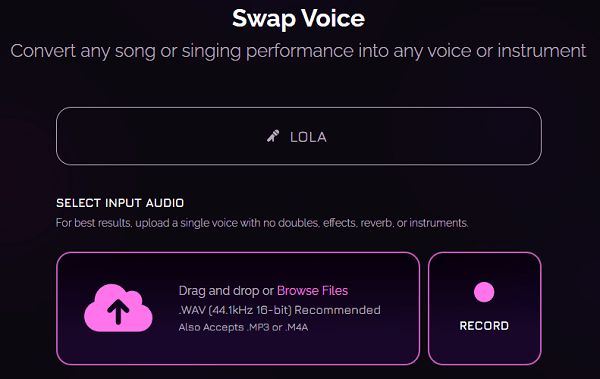This screenshot has height=379, width=600.
Task: Click the .WAV 44.1kHz 16-bit Recommended text
Action: point(279,310)
